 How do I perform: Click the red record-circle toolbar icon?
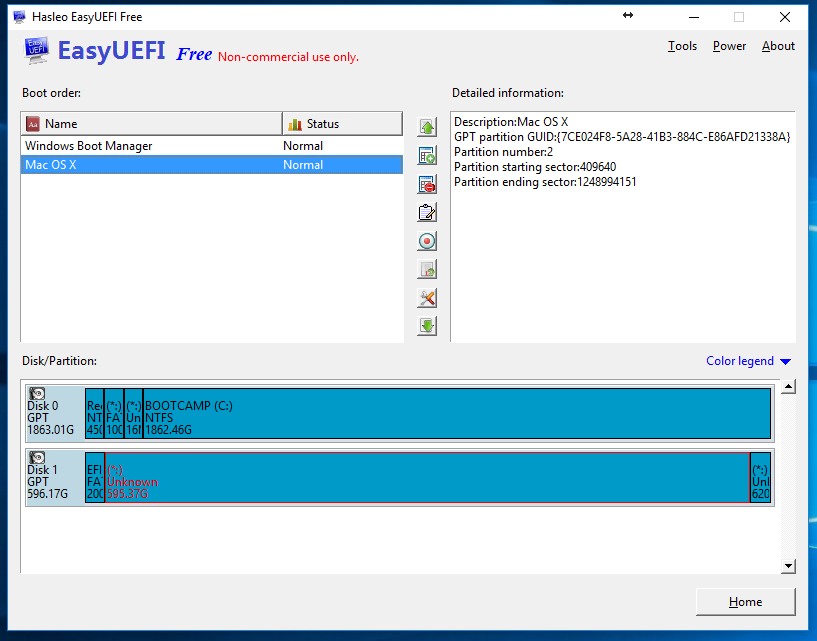pyautogui.click(x=427, y=241)
